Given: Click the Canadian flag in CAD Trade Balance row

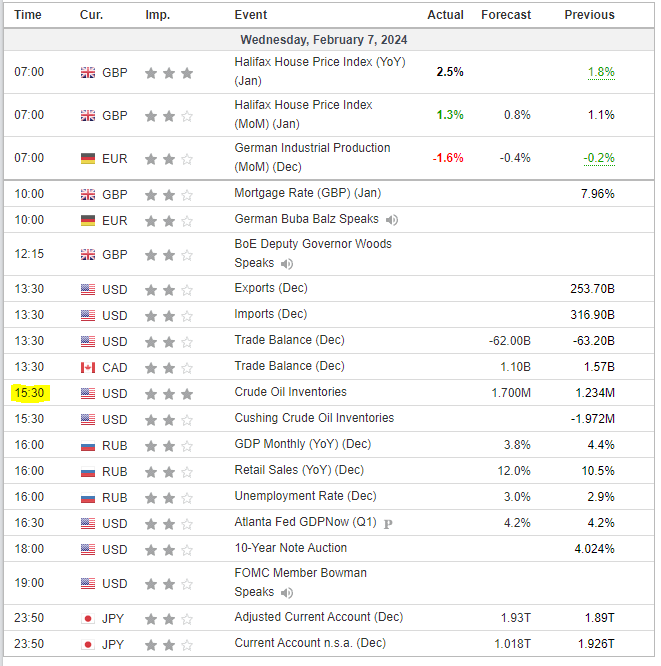Looking at the screenshot, I should [x=88, y=367].
